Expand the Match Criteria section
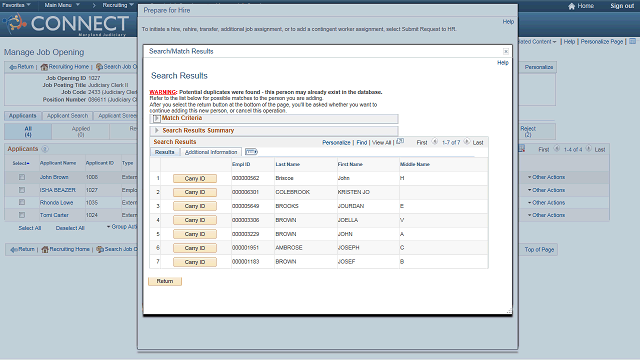The image size is (640, 360). (157, 118)
